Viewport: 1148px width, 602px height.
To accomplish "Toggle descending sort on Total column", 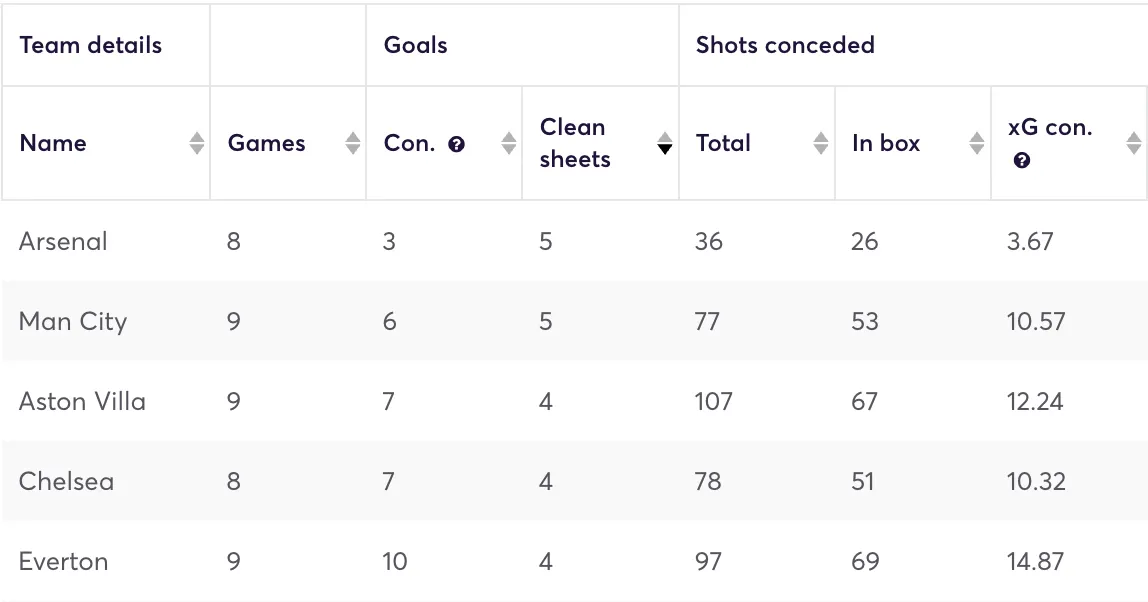I will 820,143.
